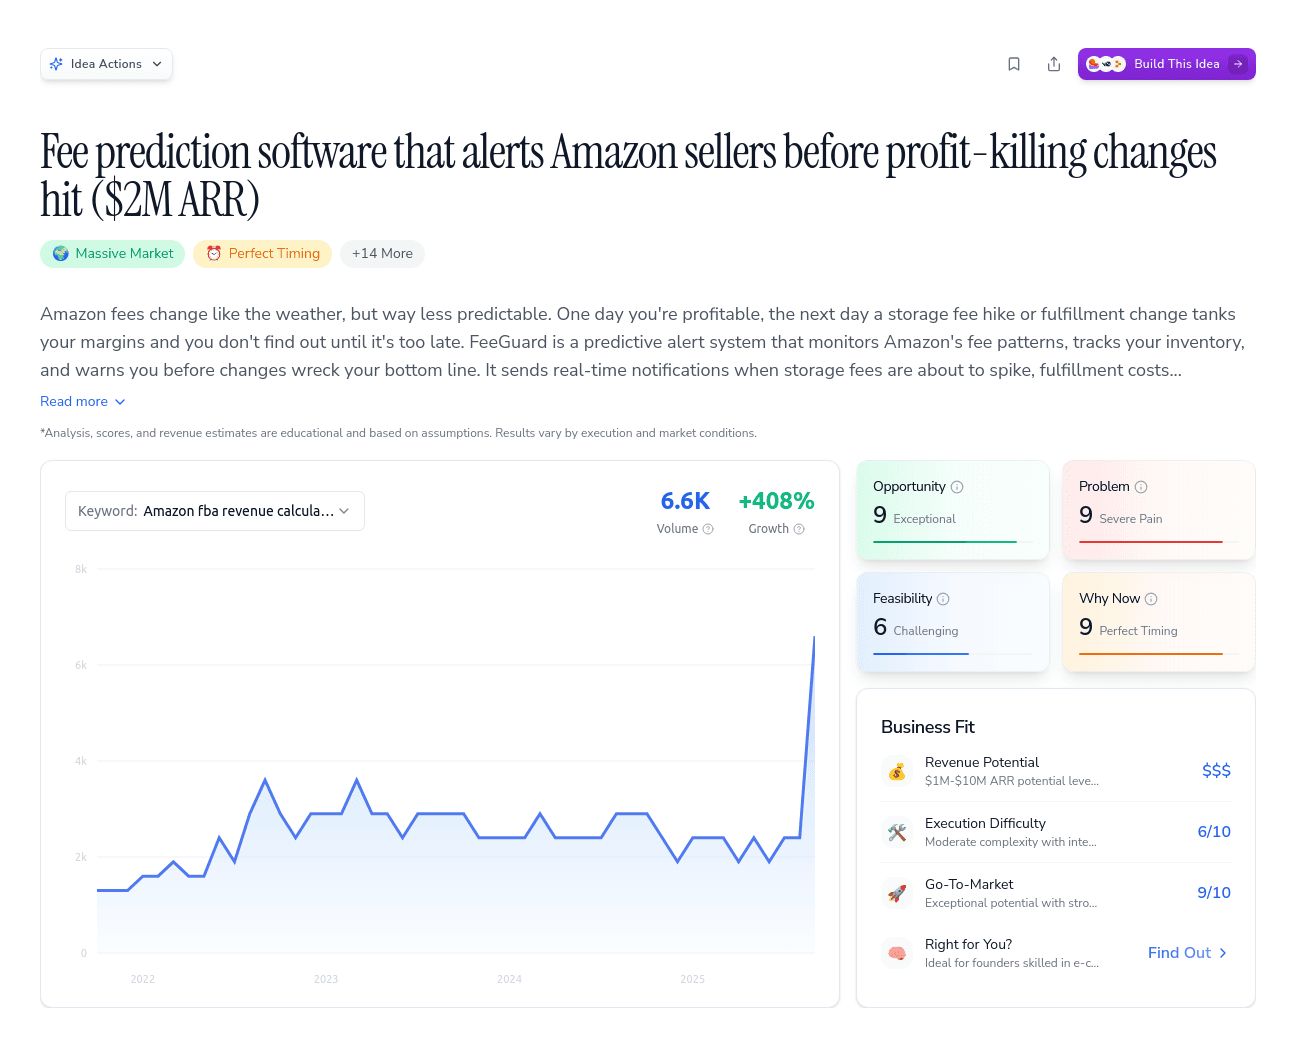
Task: Click the money bag icon beside Revenue Potential
Action: (897, 771)
